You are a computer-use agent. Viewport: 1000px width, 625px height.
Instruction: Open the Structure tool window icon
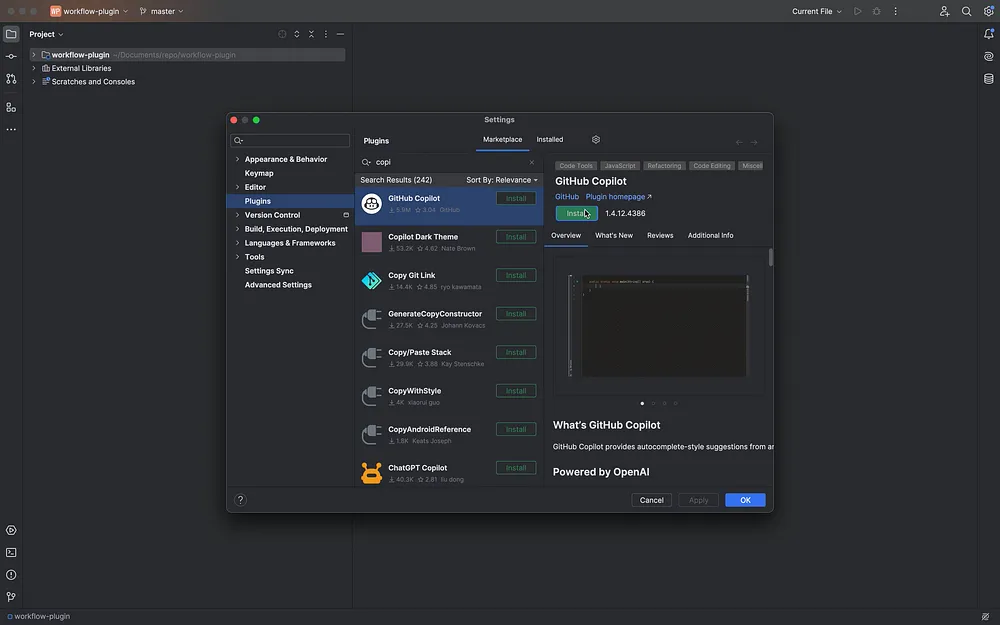11,107
